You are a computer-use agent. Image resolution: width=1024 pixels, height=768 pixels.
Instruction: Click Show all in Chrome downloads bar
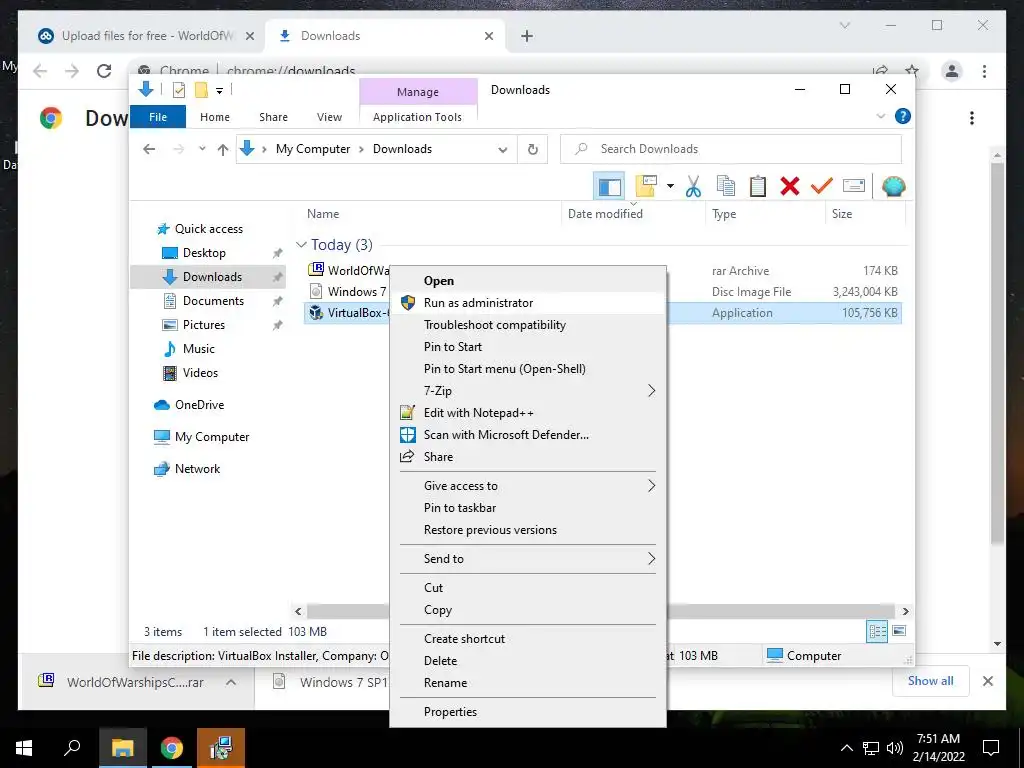pos(931,681)
